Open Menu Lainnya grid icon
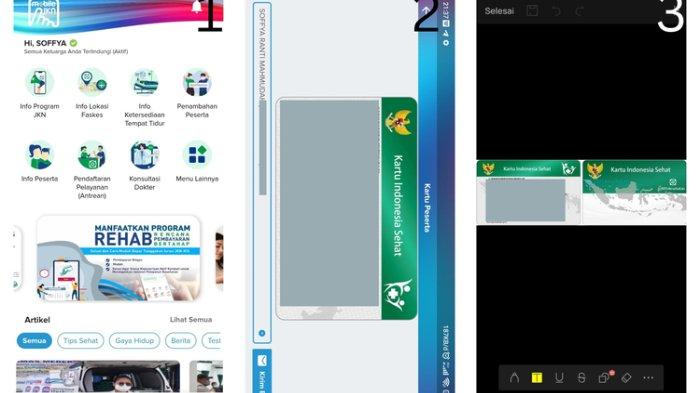 tap(197, 155)
